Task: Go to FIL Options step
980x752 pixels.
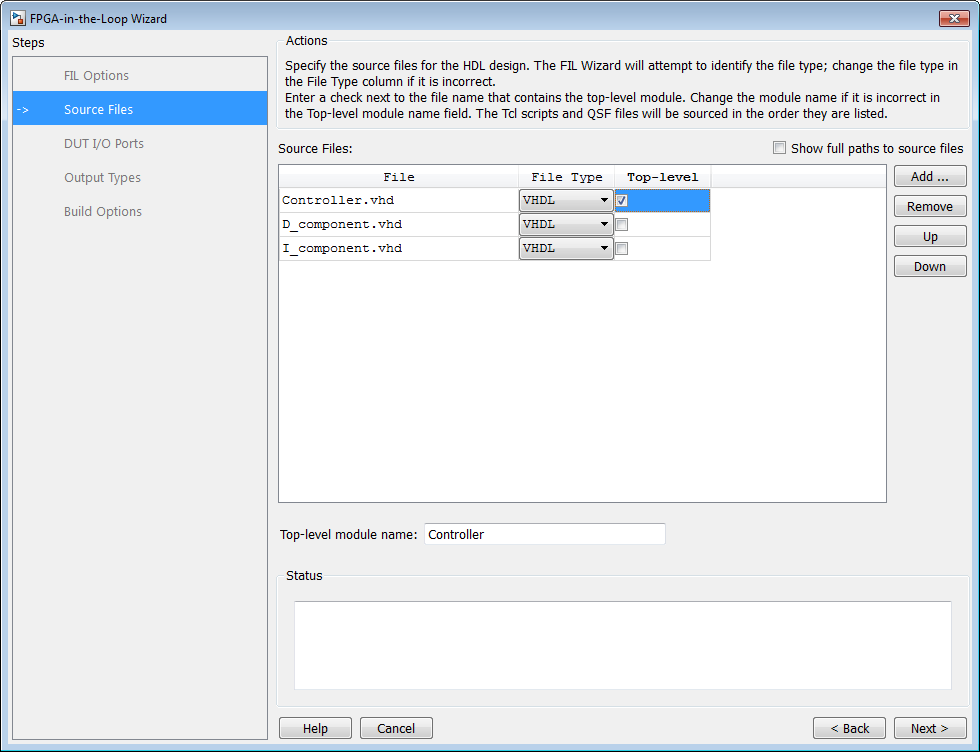Action: [96, 76]
